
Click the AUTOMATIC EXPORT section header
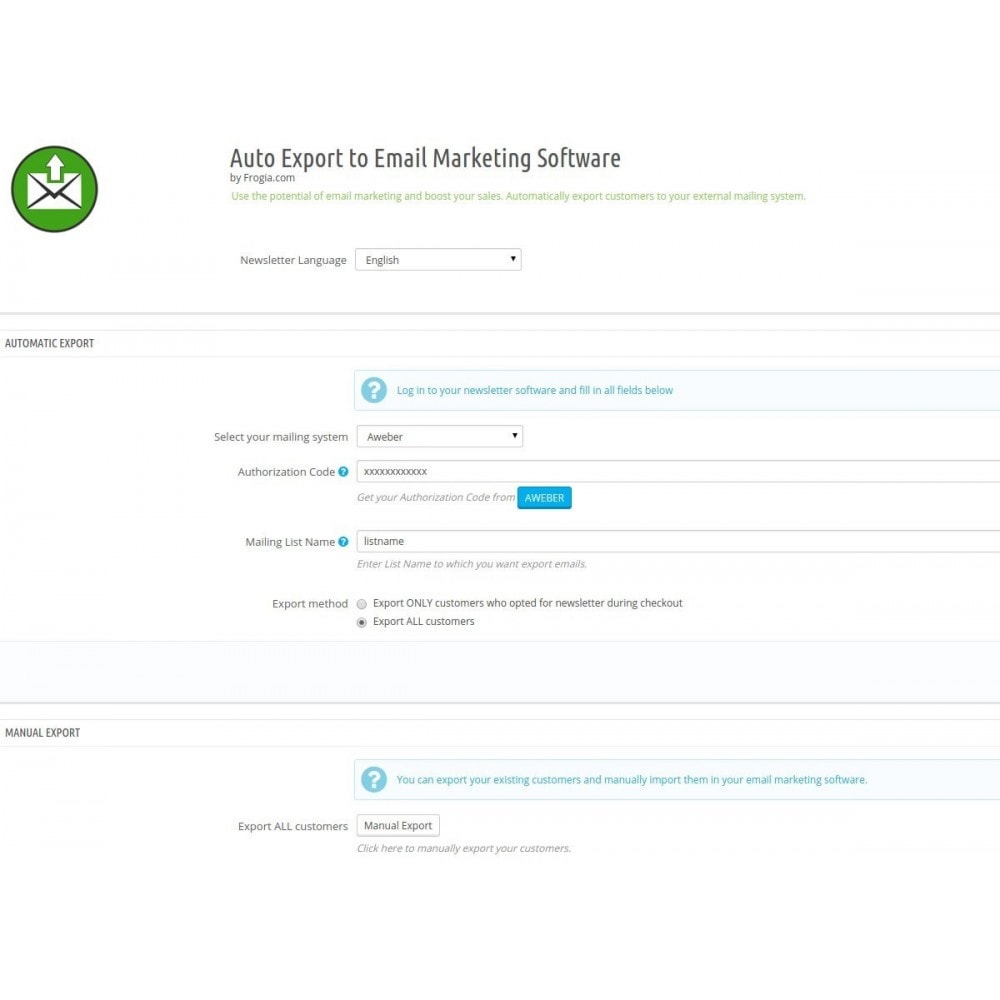coord(49,343)
